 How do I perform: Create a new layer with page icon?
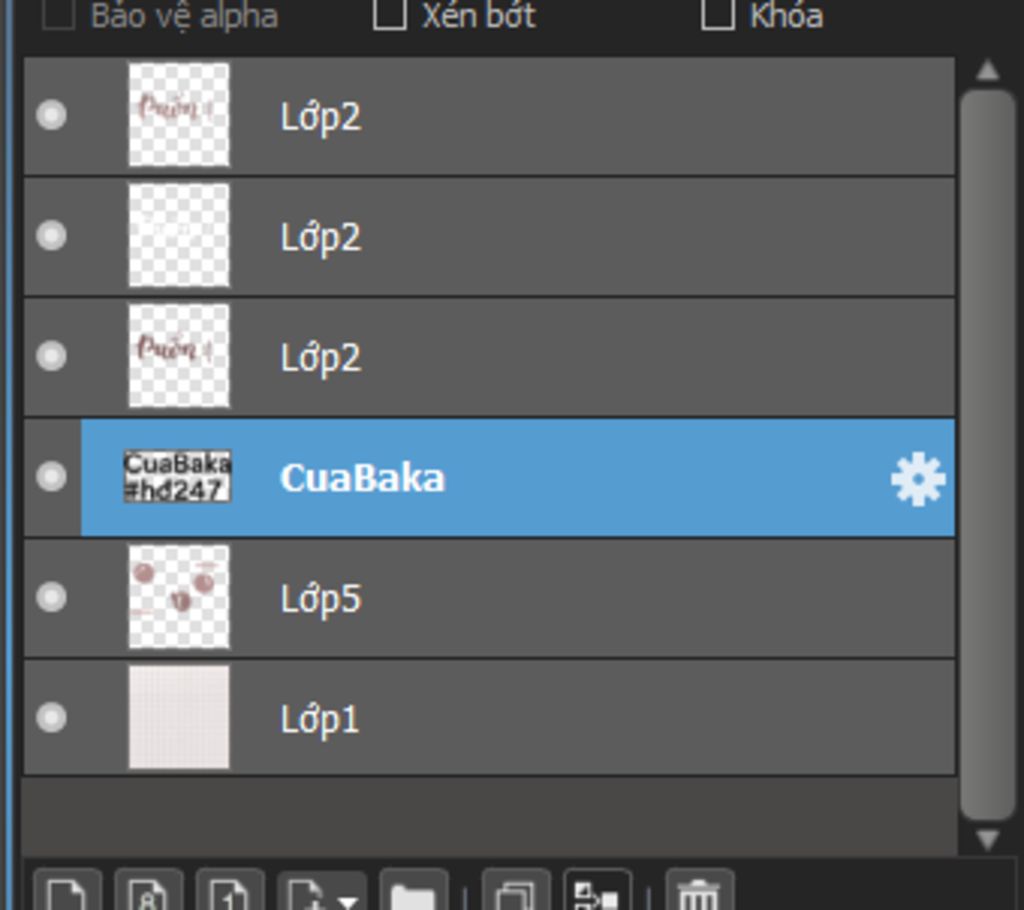[68, 890]
